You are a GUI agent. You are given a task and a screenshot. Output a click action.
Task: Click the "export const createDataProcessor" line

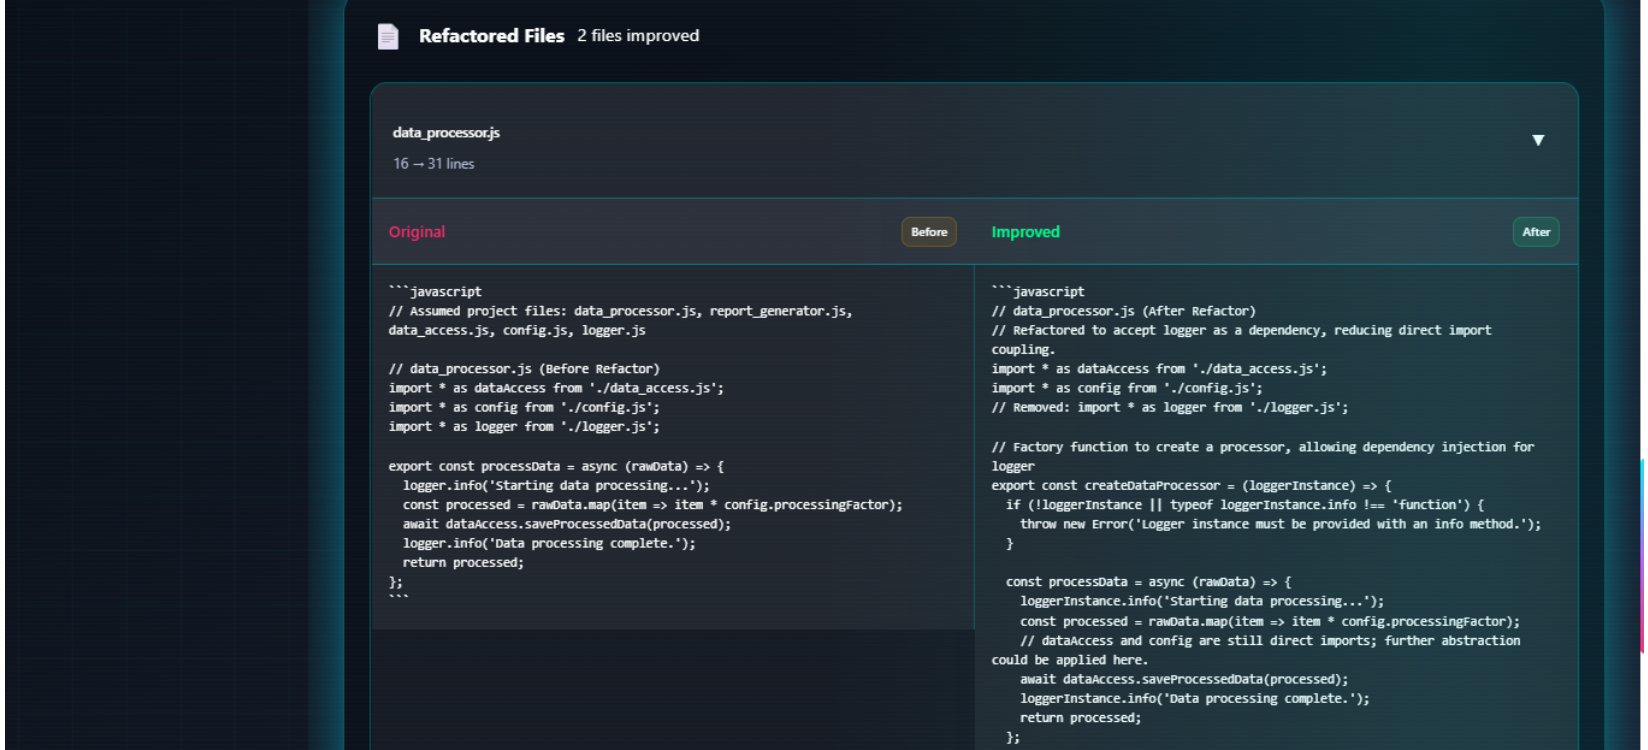click(x=1191, y=486)
